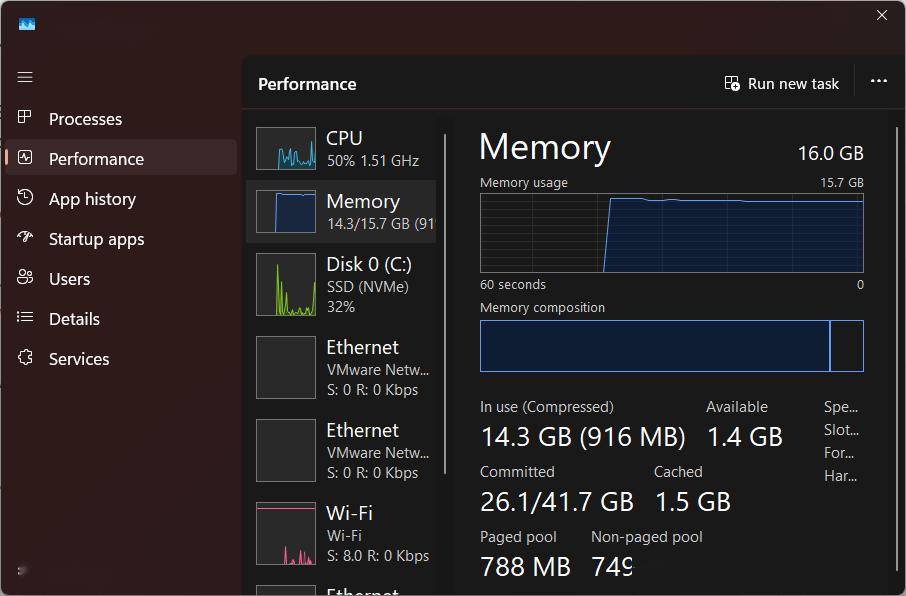Select the Memory resource entry
Screen dimensions: 906x596
pos(341,212)
